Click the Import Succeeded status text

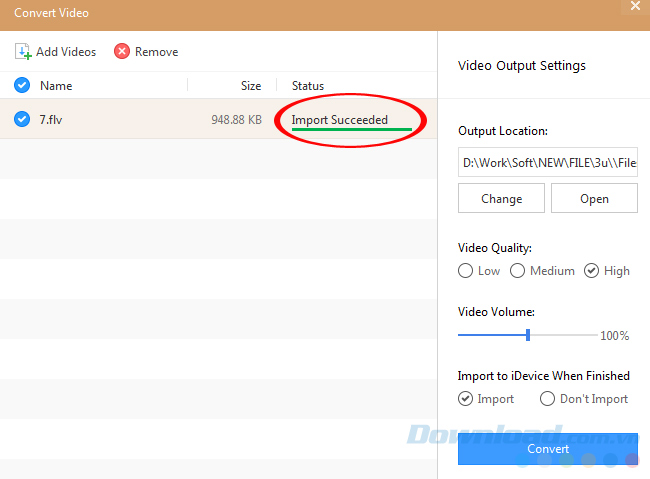point(339,120)
